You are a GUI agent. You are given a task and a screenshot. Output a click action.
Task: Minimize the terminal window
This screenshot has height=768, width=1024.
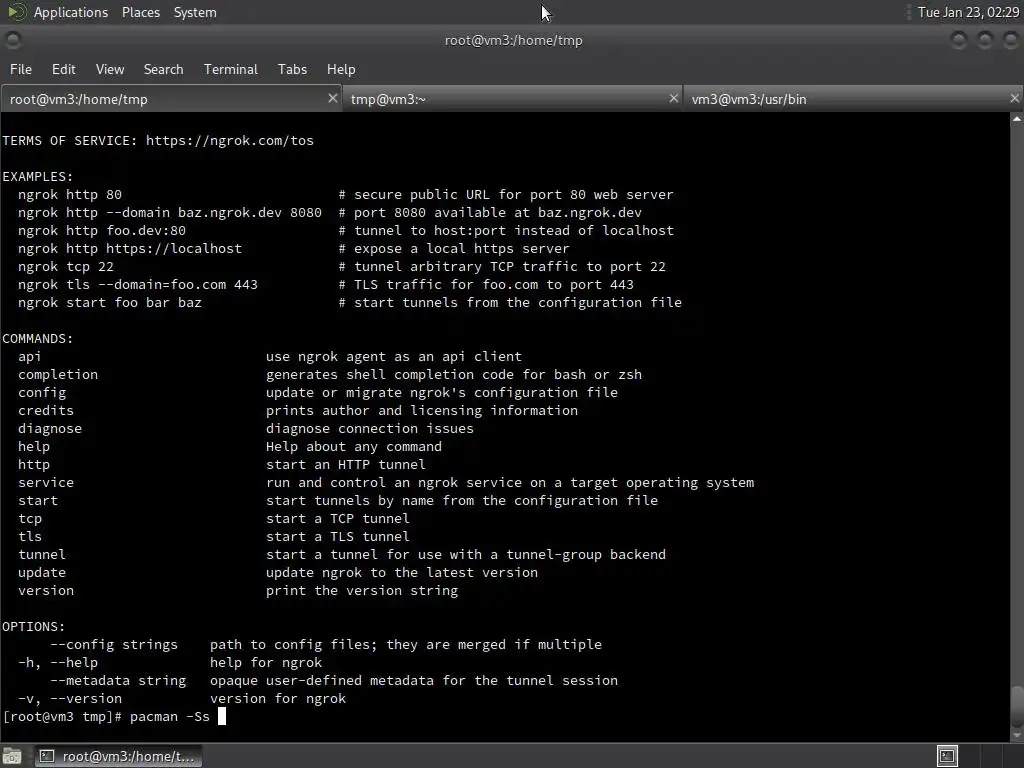[x=958, y=40]
